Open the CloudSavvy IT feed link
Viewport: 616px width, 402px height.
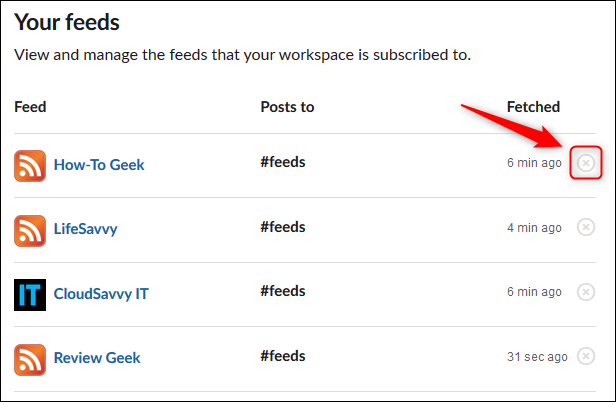pos(101,293)
